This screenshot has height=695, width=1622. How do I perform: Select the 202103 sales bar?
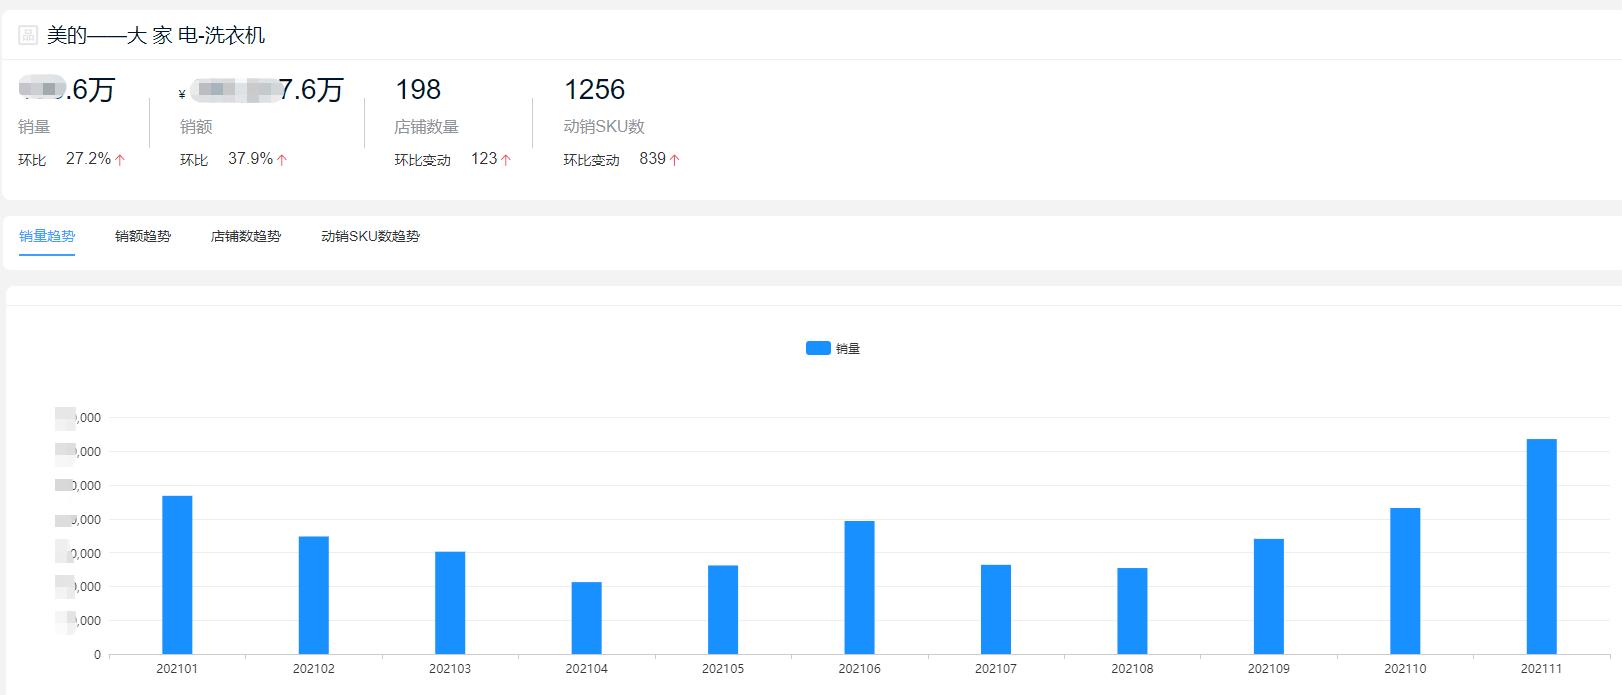click(450, 603)
